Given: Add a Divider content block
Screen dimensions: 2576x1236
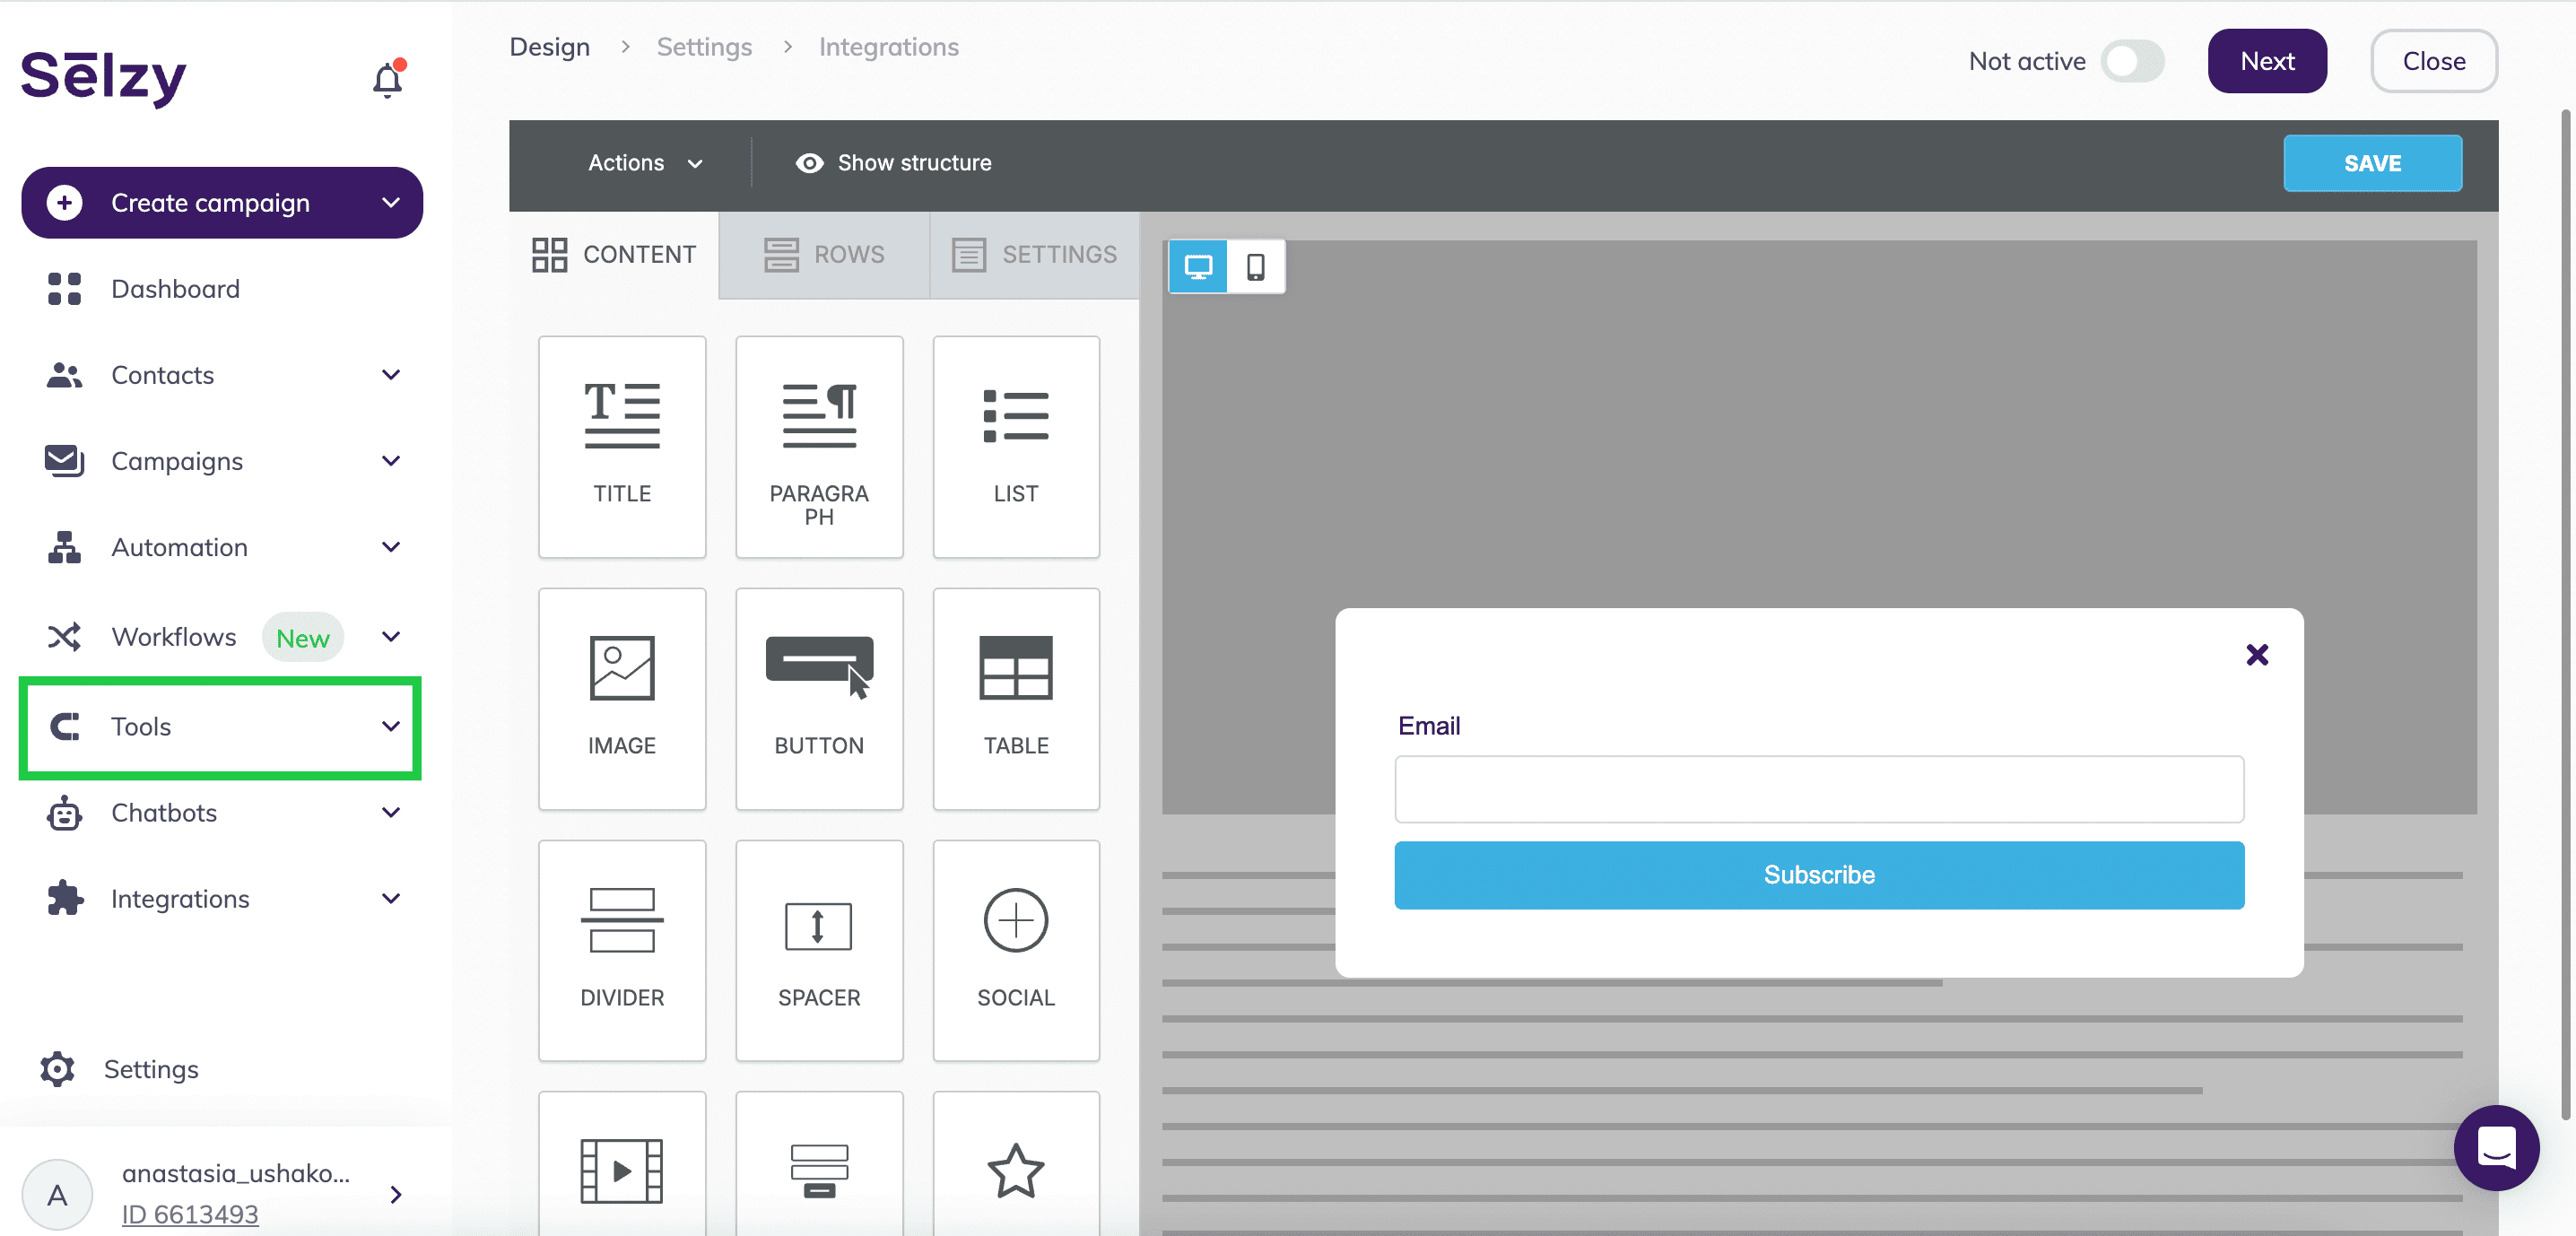Looking at the screenshot, I should point(622,951).
